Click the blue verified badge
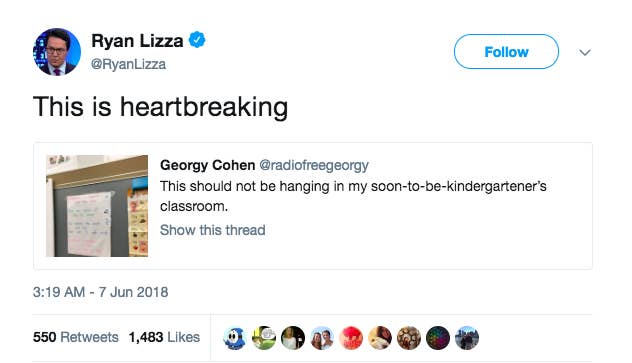 click(x=197, y=40)
